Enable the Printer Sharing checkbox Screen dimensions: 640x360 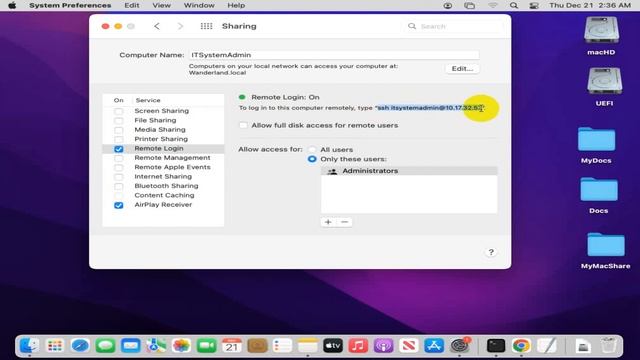118,139
